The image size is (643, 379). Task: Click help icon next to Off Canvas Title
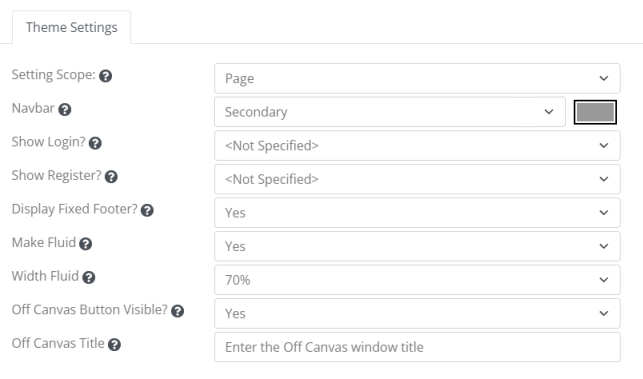tap(114, 345)
